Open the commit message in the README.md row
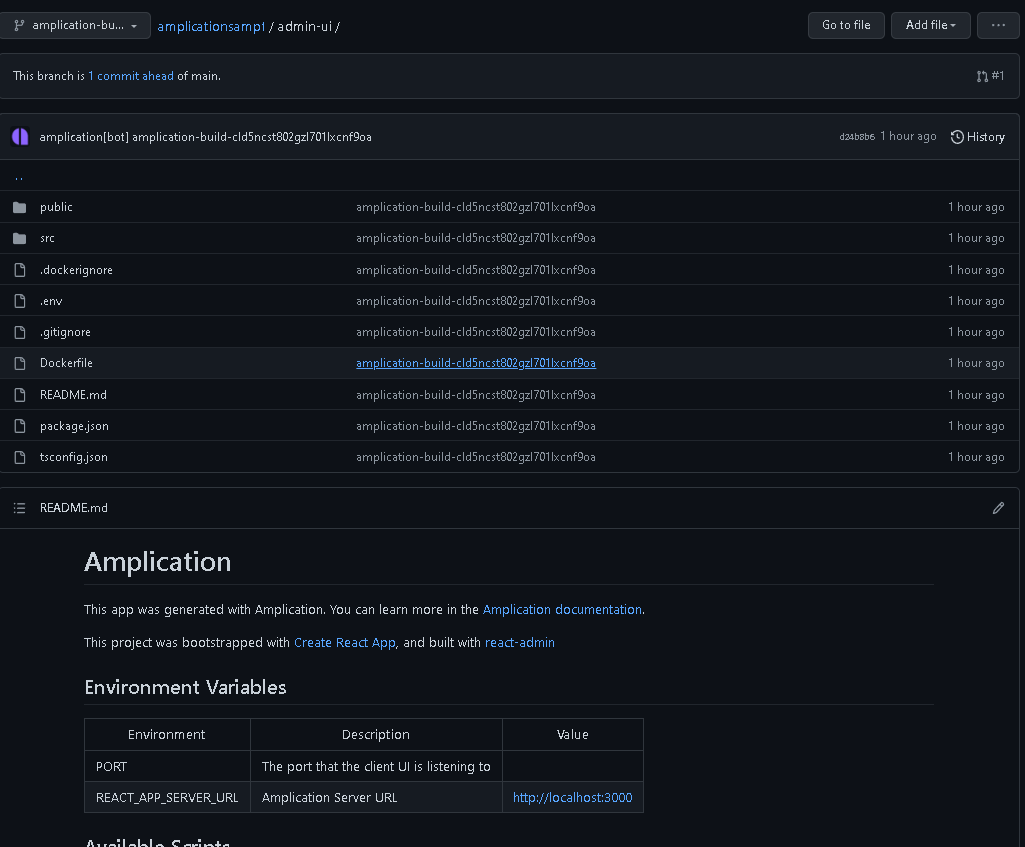The width and height of the screenshot is (1025, 847). (x=476, y=395)
